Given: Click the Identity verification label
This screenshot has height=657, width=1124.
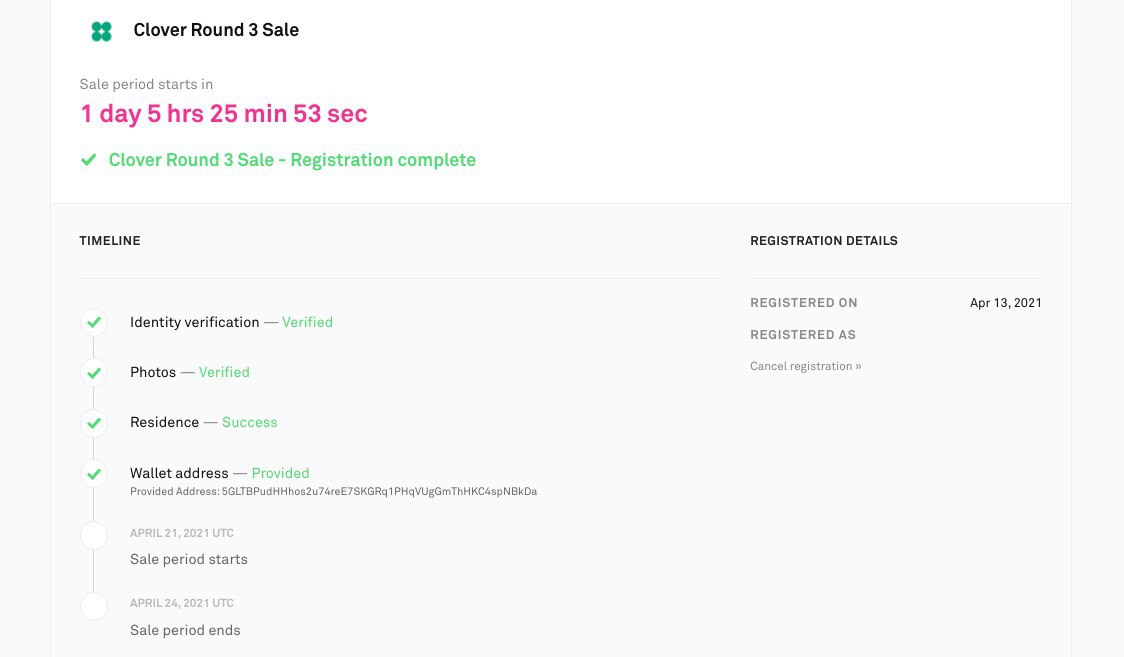Looking at the screenshot, I should coord(194,322).
